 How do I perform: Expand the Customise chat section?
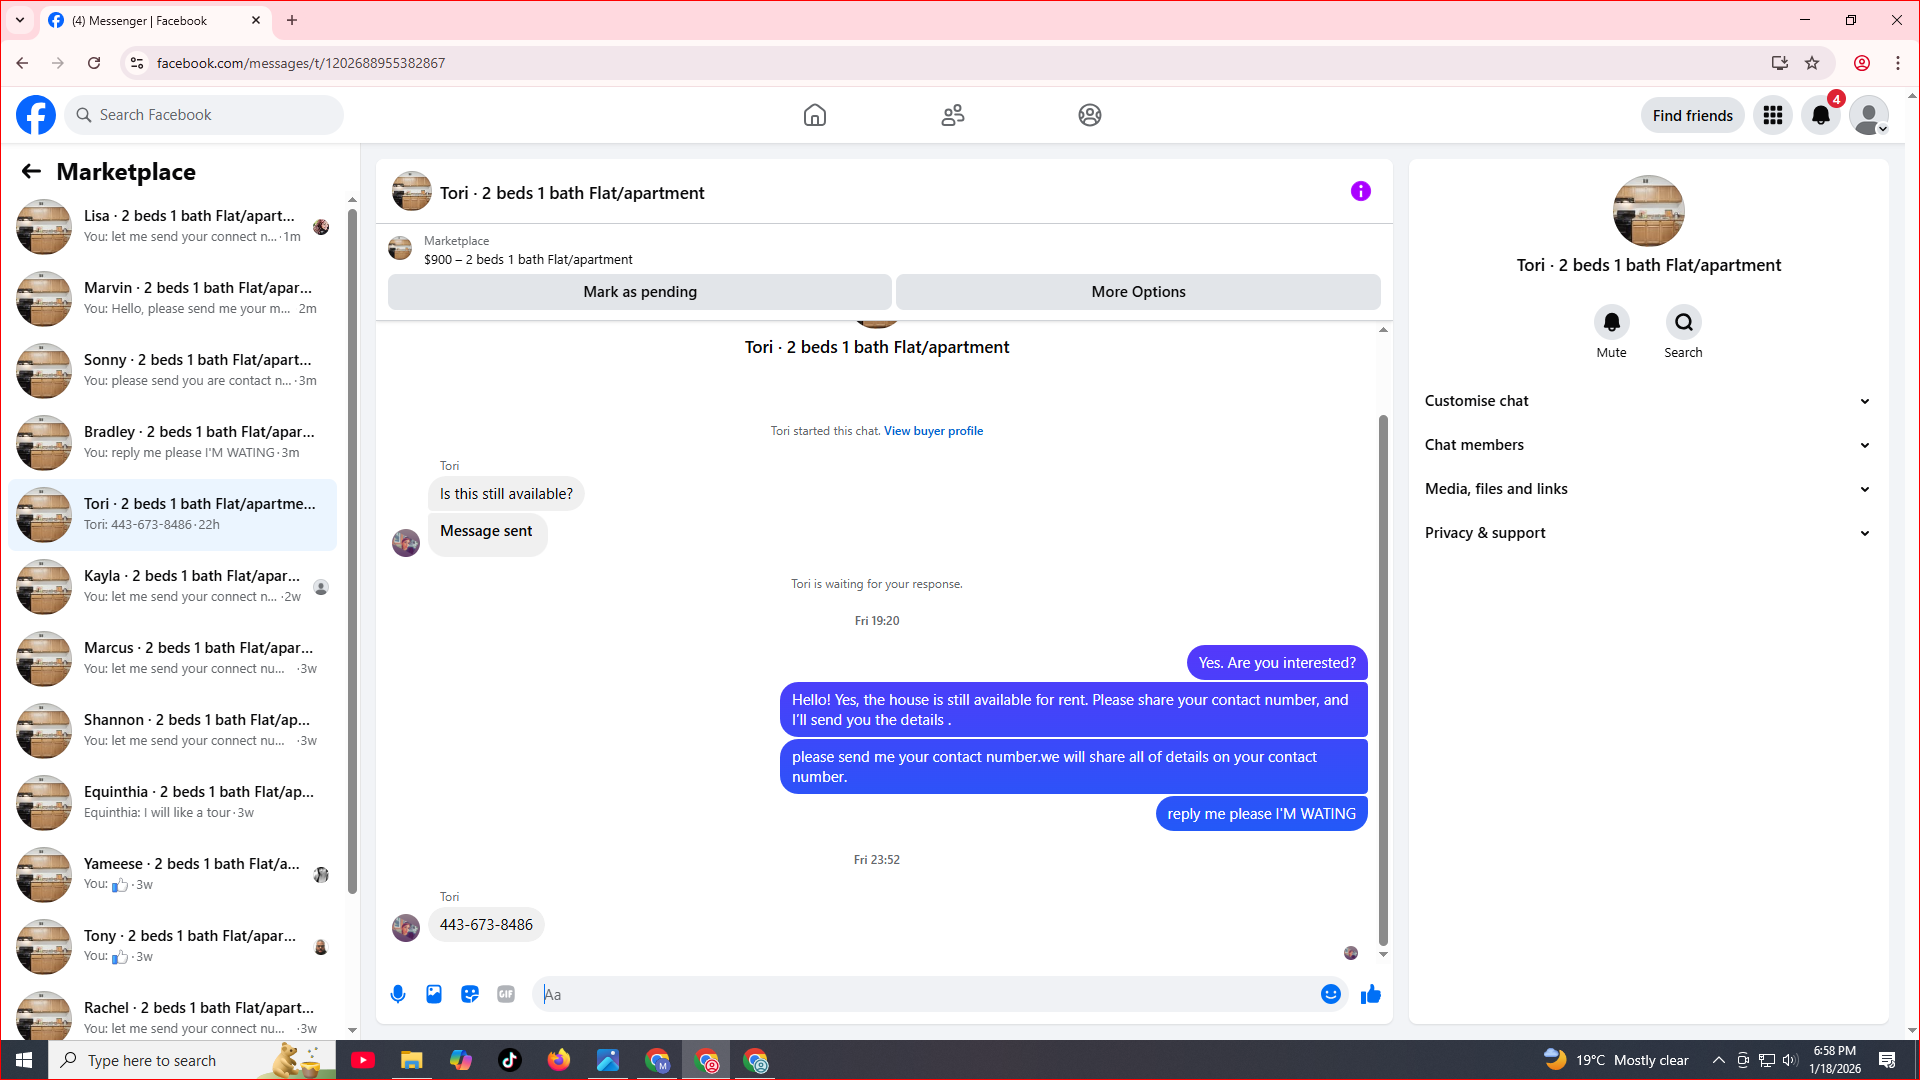click(1647, 401)
